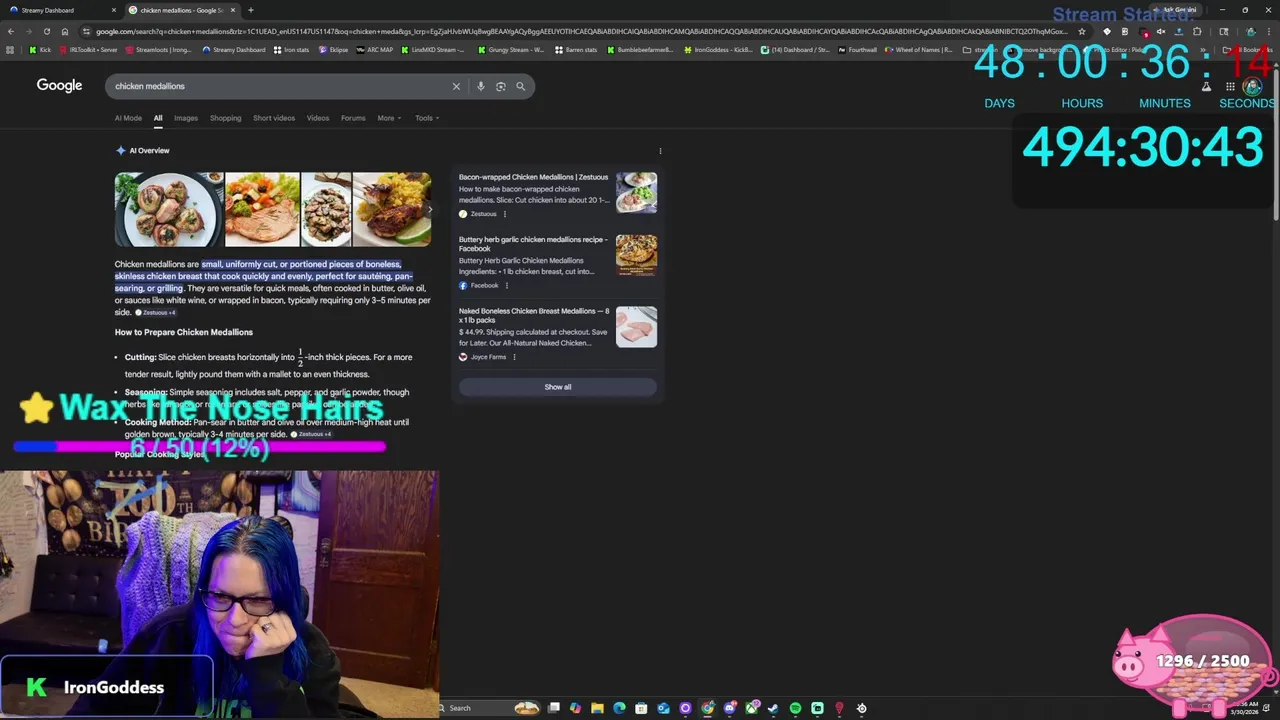Switch to Streamy Dashboard browser tab
Viewport: 1280px width, 720px height.
coord(60,10)
